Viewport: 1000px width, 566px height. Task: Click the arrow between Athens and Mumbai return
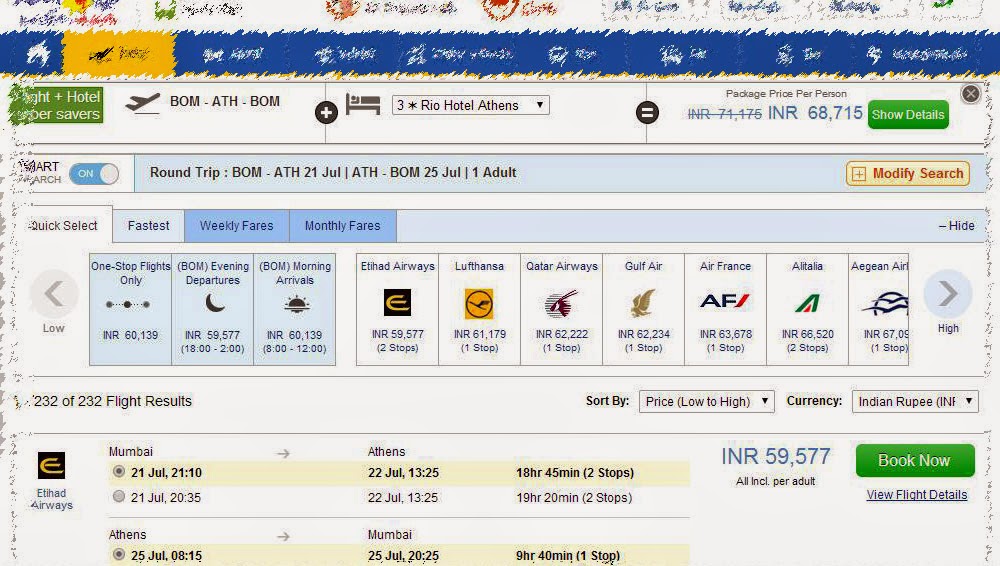[283, 537]
